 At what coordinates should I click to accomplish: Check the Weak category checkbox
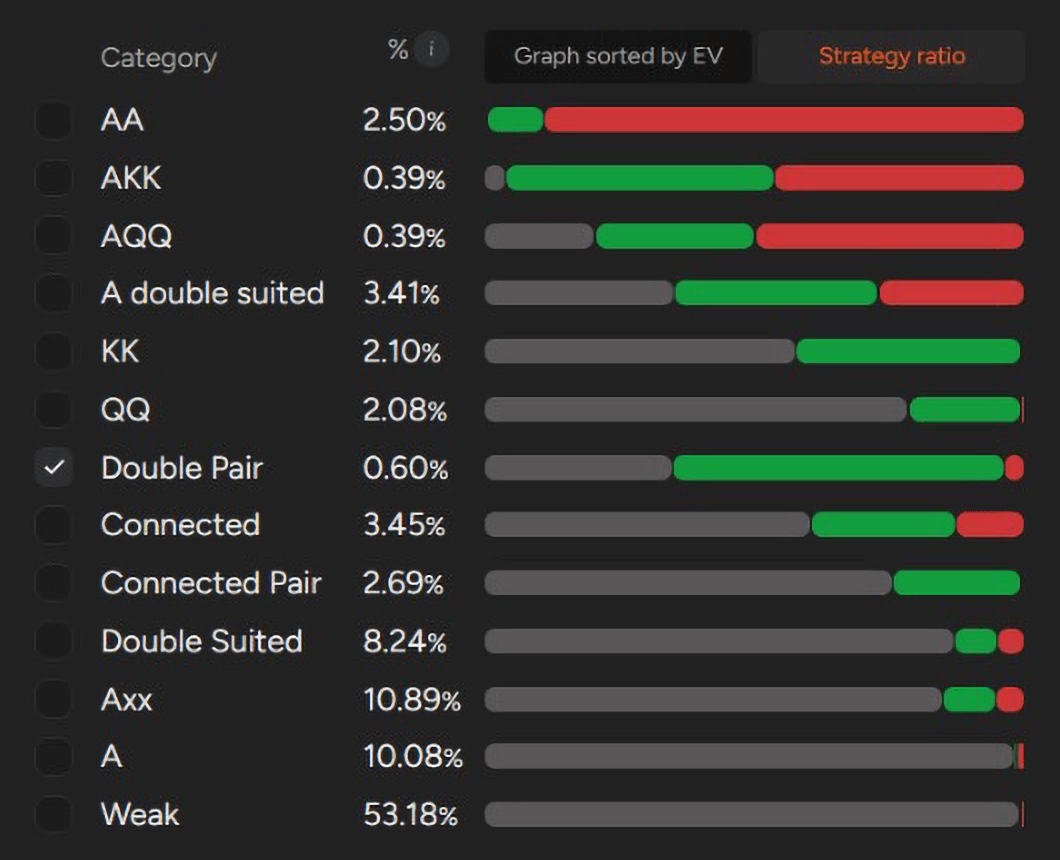53,814
